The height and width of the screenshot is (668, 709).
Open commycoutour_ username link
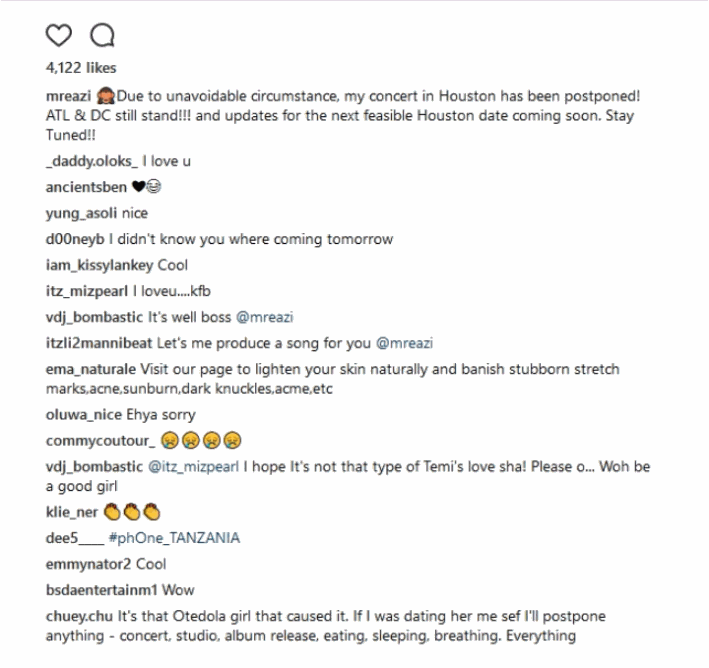pos(100,441)
